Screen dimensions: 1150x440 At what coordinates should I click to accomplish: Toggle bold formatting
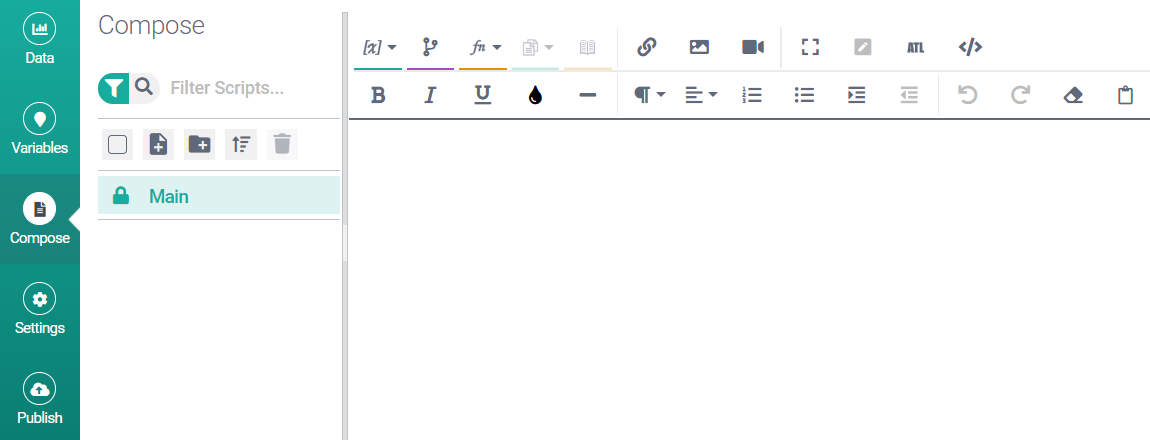tap(378, 95)
